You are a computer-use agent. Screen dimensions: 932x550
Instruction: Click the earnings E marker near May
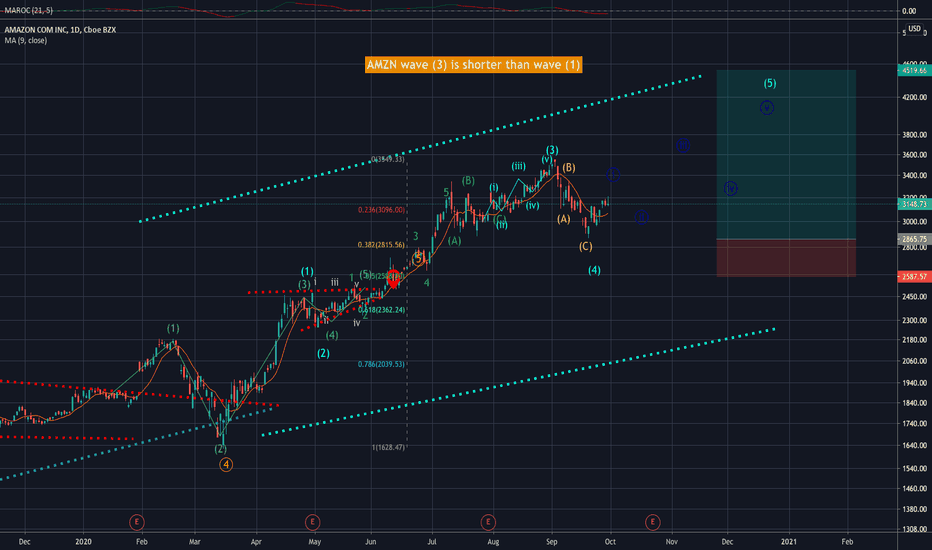click(x=312, y=522)
